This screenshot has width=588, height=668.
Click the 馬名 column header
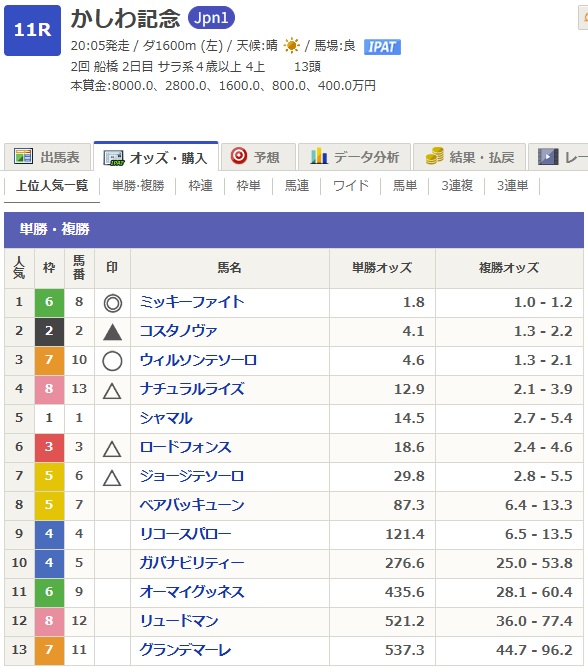click(x=230, y=268)
